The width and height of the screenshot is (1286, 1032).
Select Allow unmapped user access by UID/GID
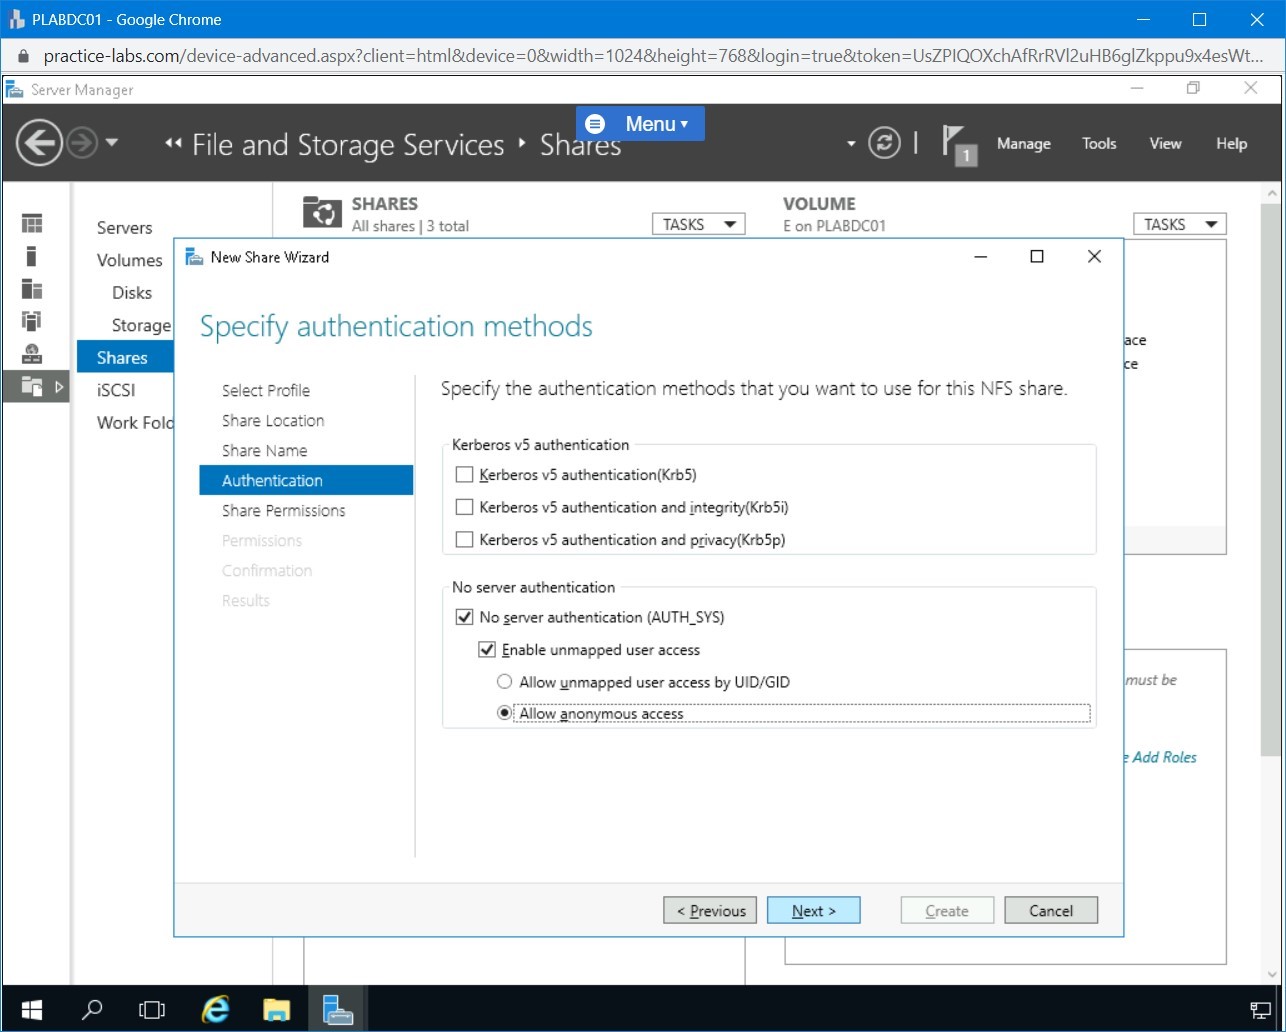click(x=505, y=682)
